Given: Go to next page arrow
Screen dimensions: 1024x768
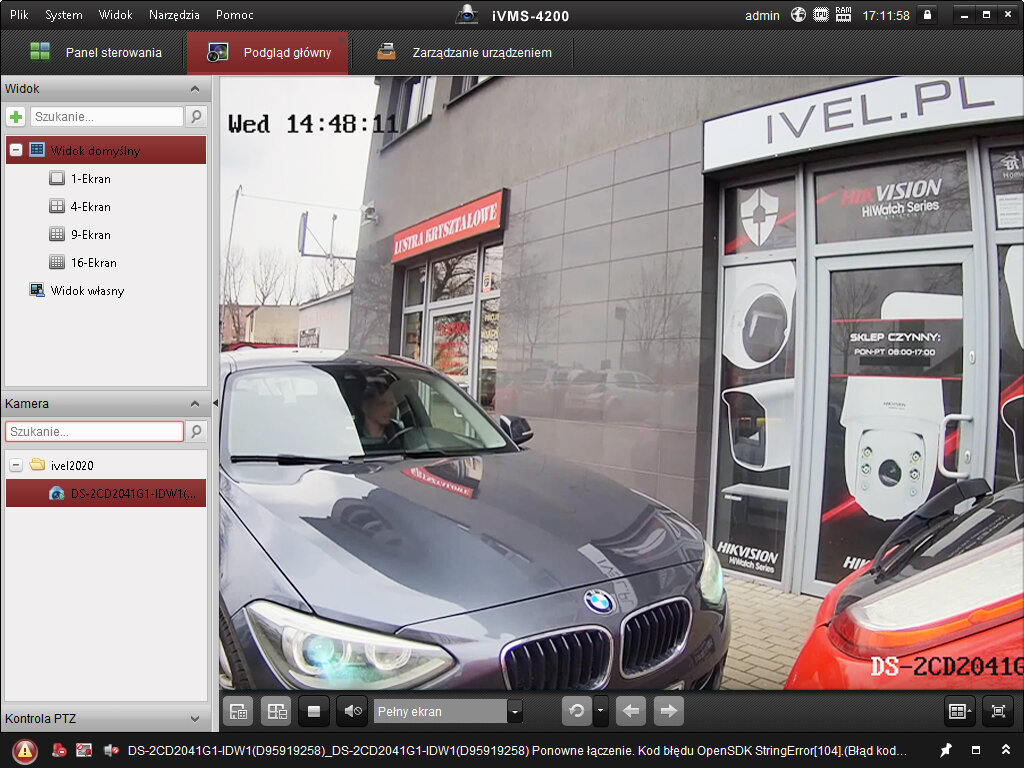Looking at the screenshot, I should (668, 711).
